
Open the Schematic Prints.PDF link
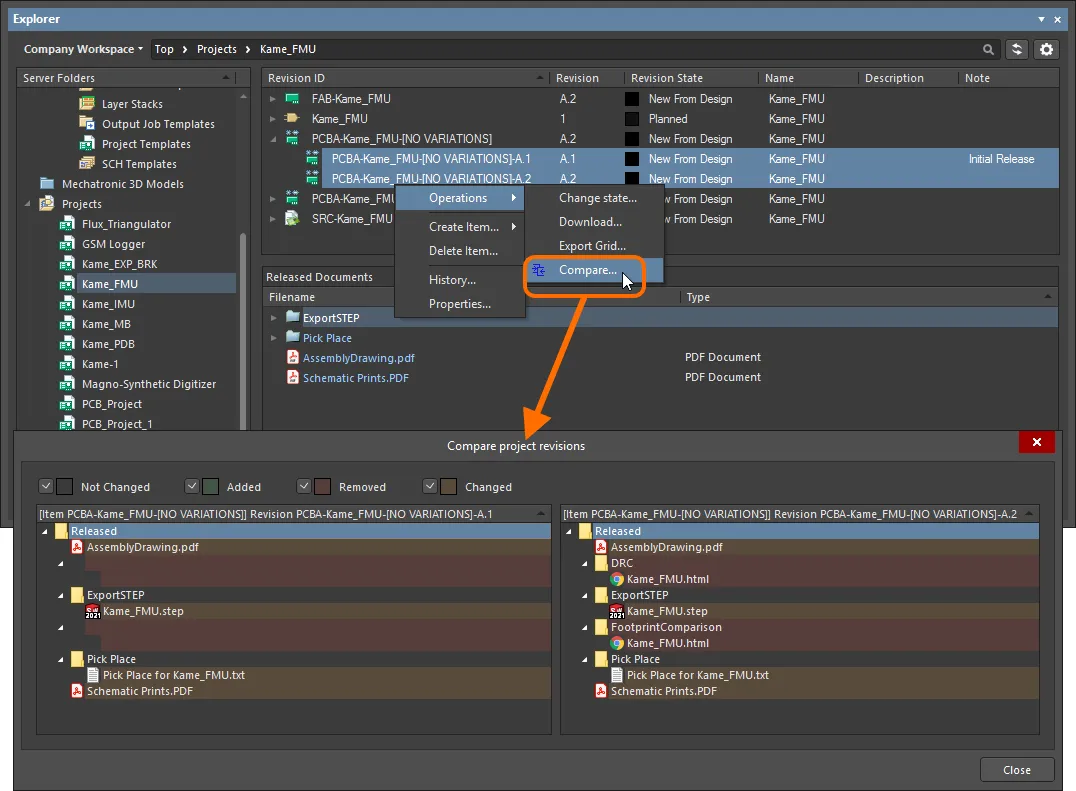355,378
